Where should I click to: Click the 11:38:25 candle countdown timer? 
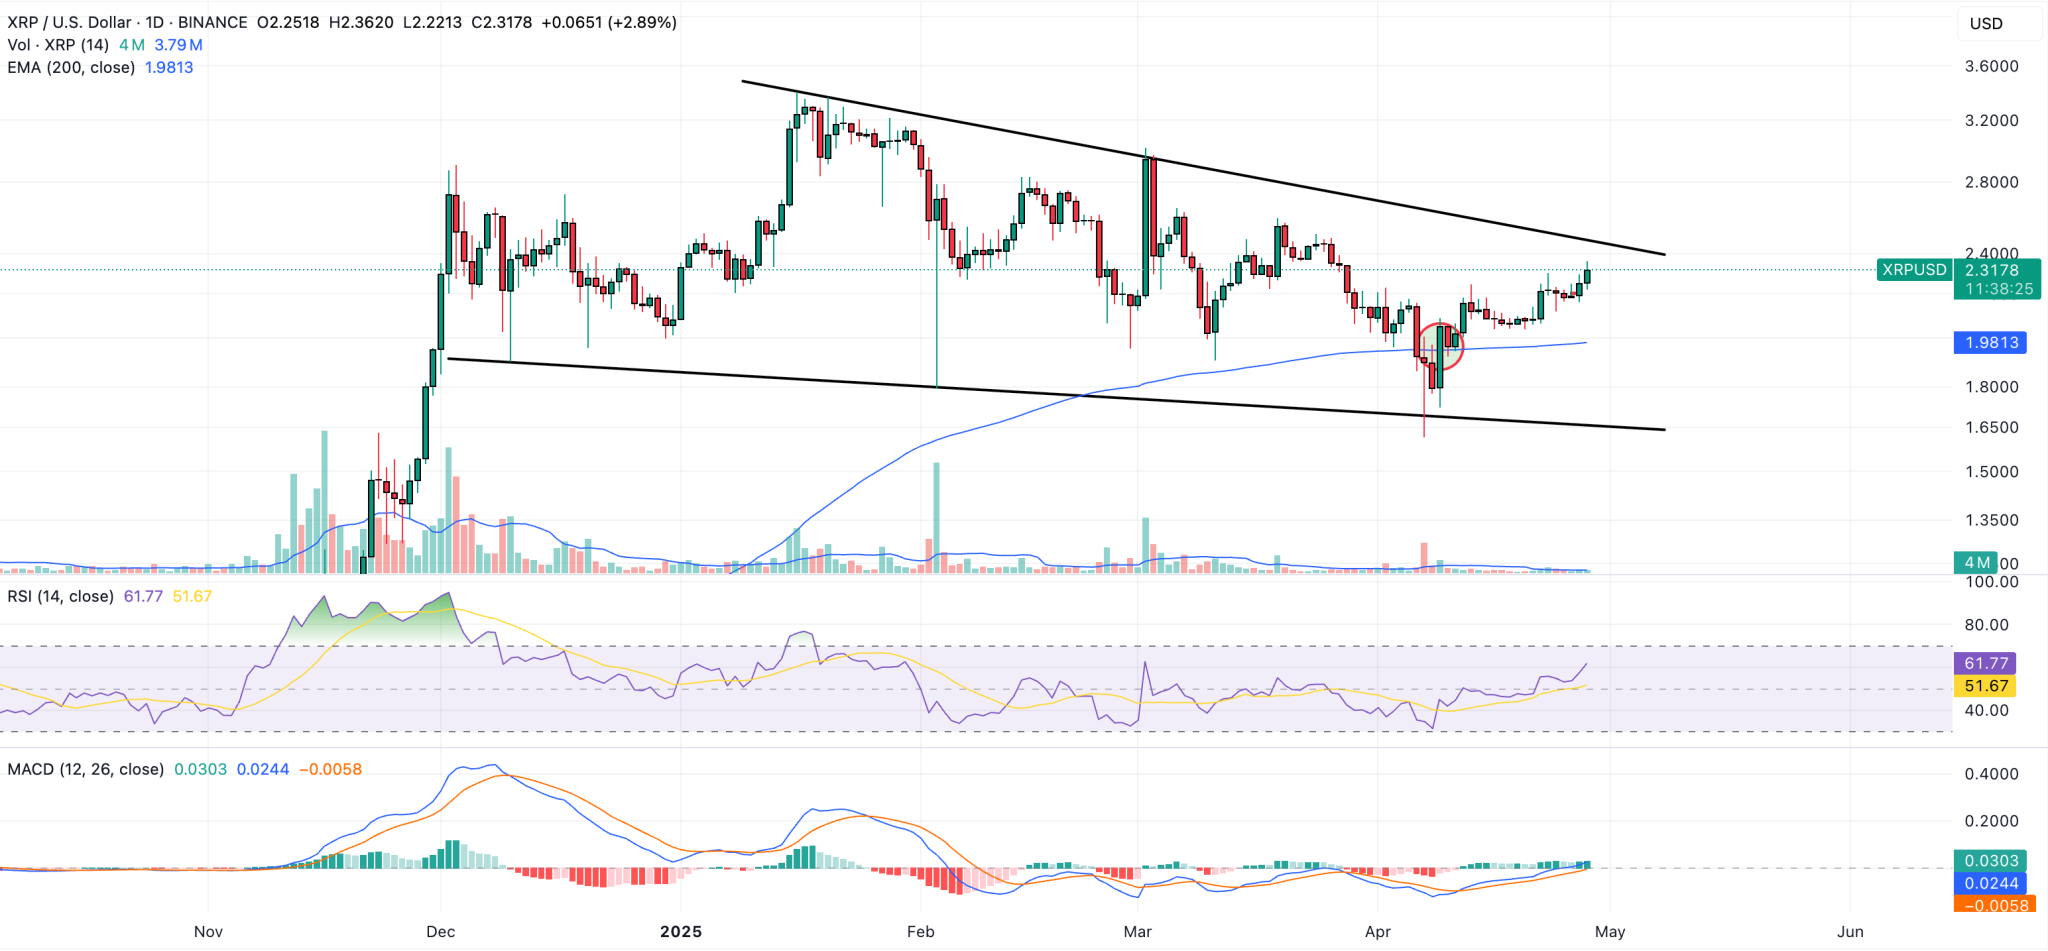click(x=1998, y=287)
